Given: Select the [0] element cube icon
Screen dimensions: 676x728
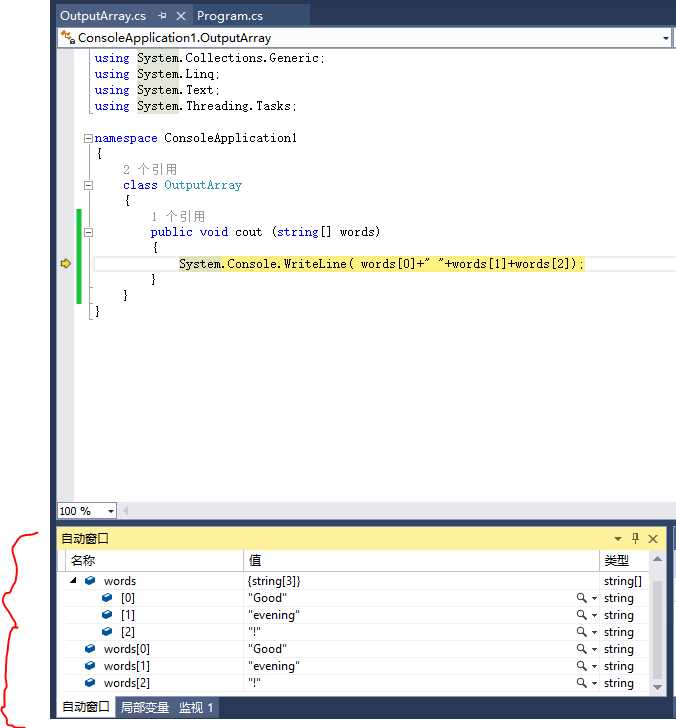Looking at the screenshot, I should (x=107, y=598).
